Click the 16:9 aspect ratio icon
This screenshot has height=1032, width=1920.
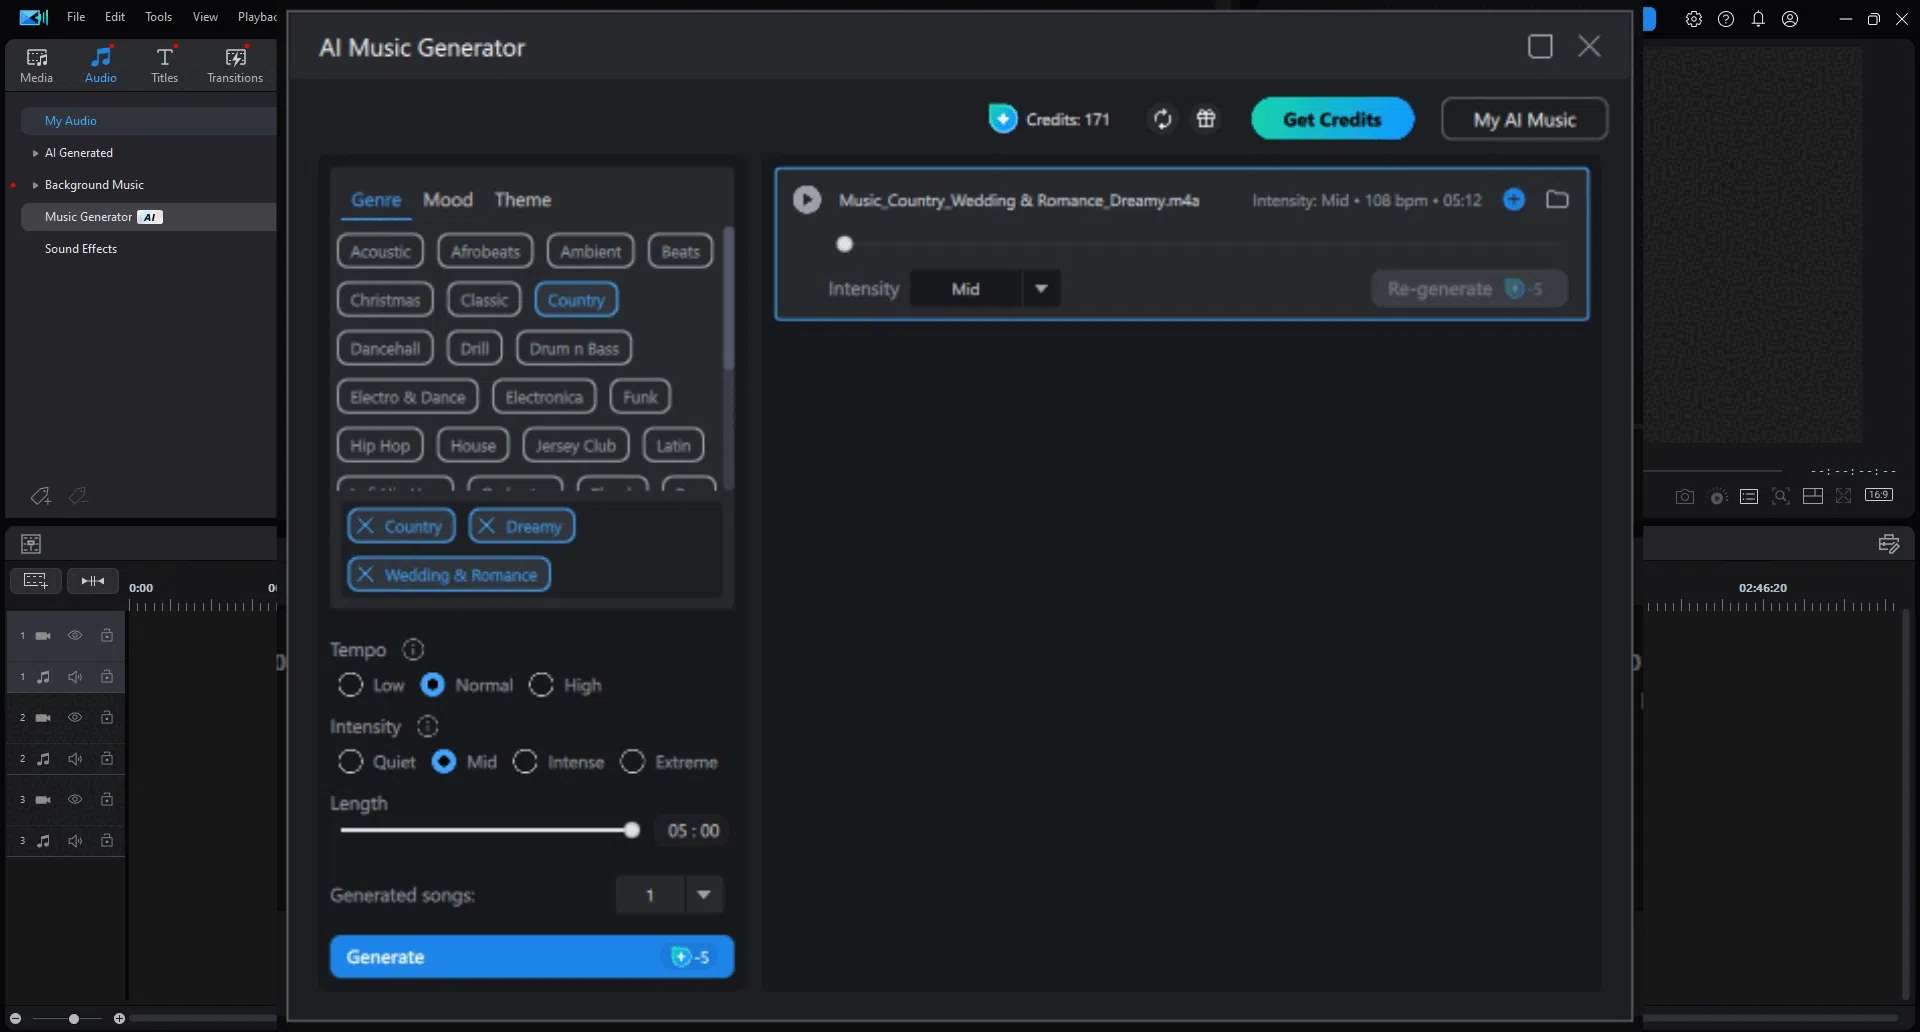(1880, 495)
